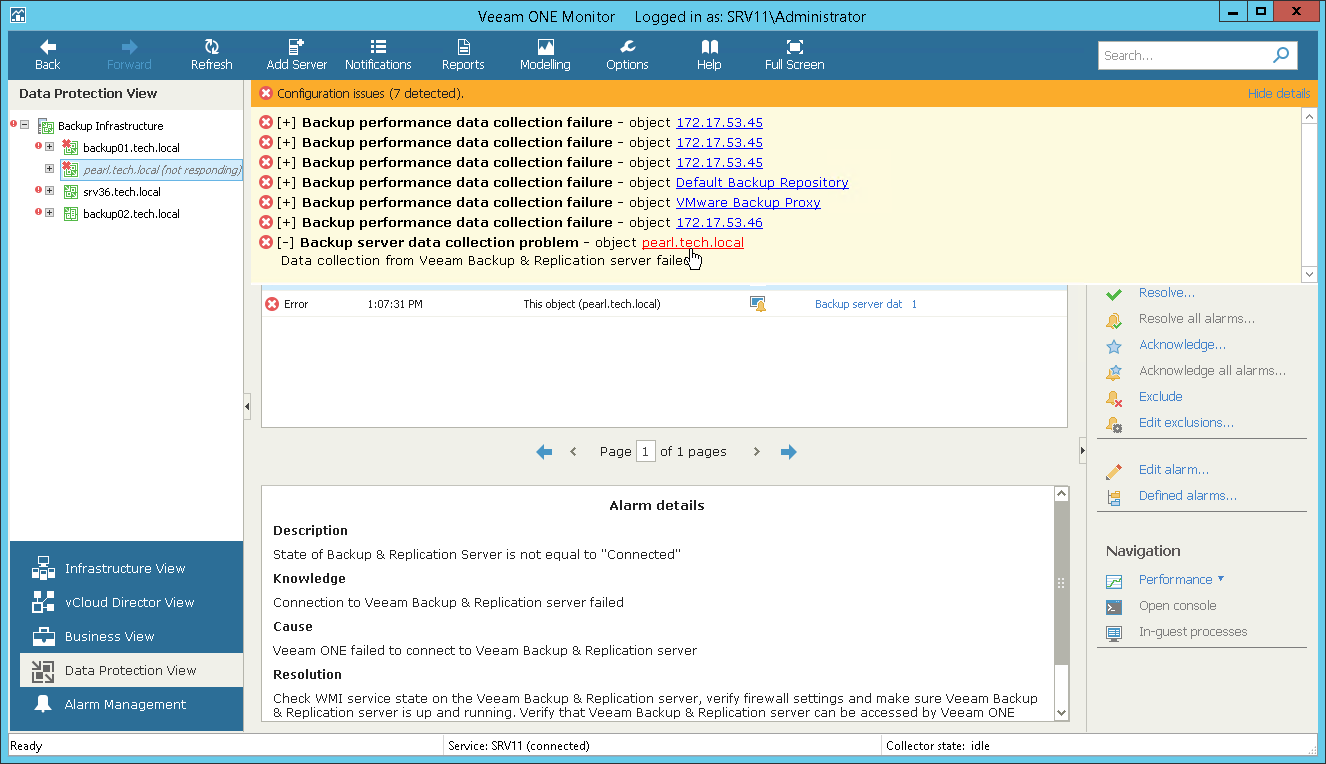Open the Add Server wizard
The width and height of the screenshot is (1326, 764).
pyautogui.click(x=297, y=55)
